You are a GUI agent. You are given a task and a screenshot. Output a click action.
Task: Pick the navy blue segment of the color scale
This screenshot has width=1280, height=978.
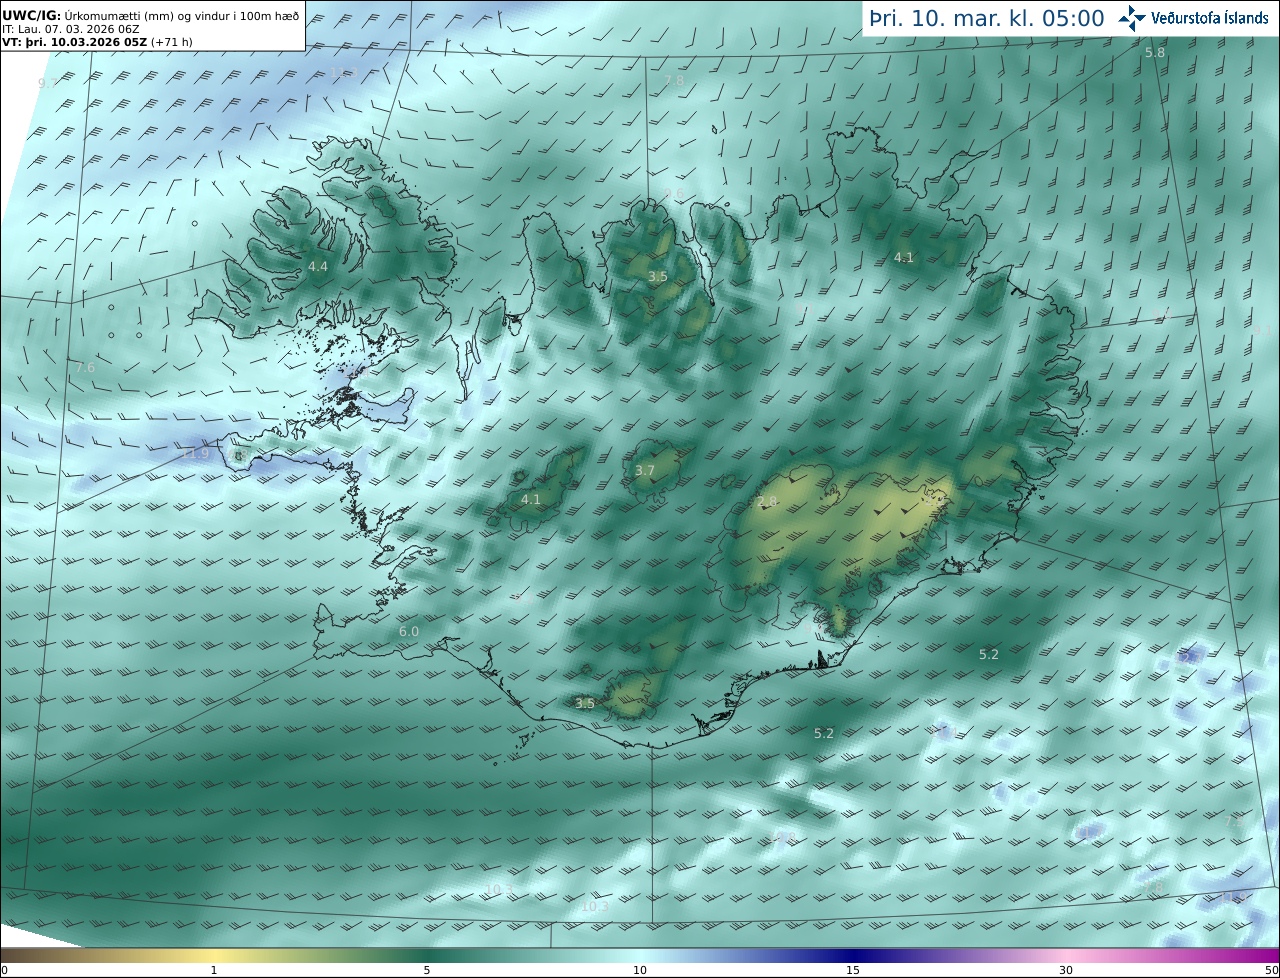click(853, 955)
